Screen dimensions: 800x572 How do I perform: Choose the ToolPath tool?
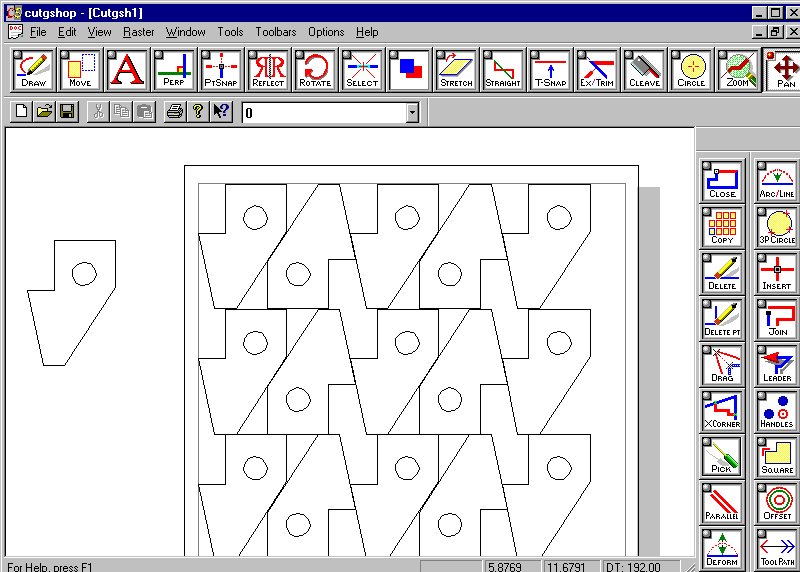(776, 548)
